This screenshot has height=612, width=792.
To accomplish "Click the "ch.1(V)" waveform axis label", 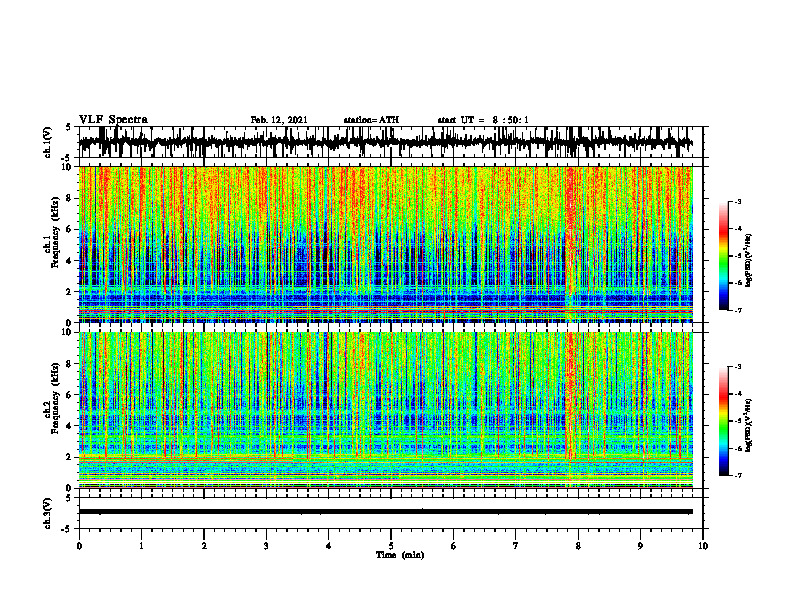I will [x=48, y=142].
